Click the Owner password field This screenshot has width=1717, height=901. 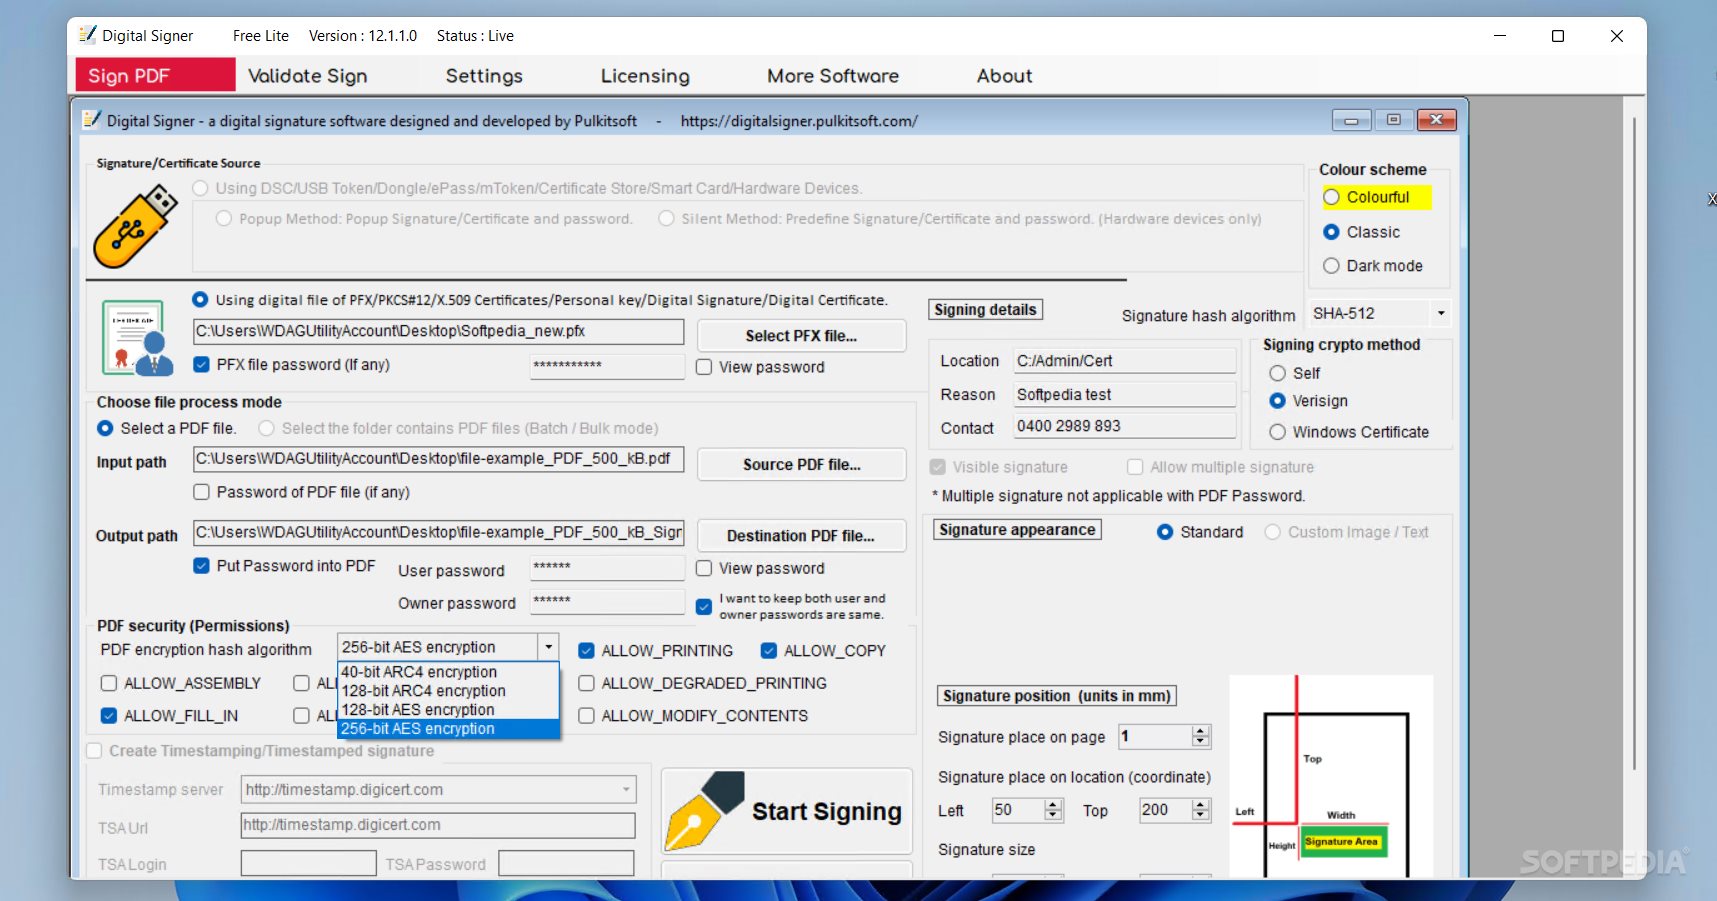(607, 601)
